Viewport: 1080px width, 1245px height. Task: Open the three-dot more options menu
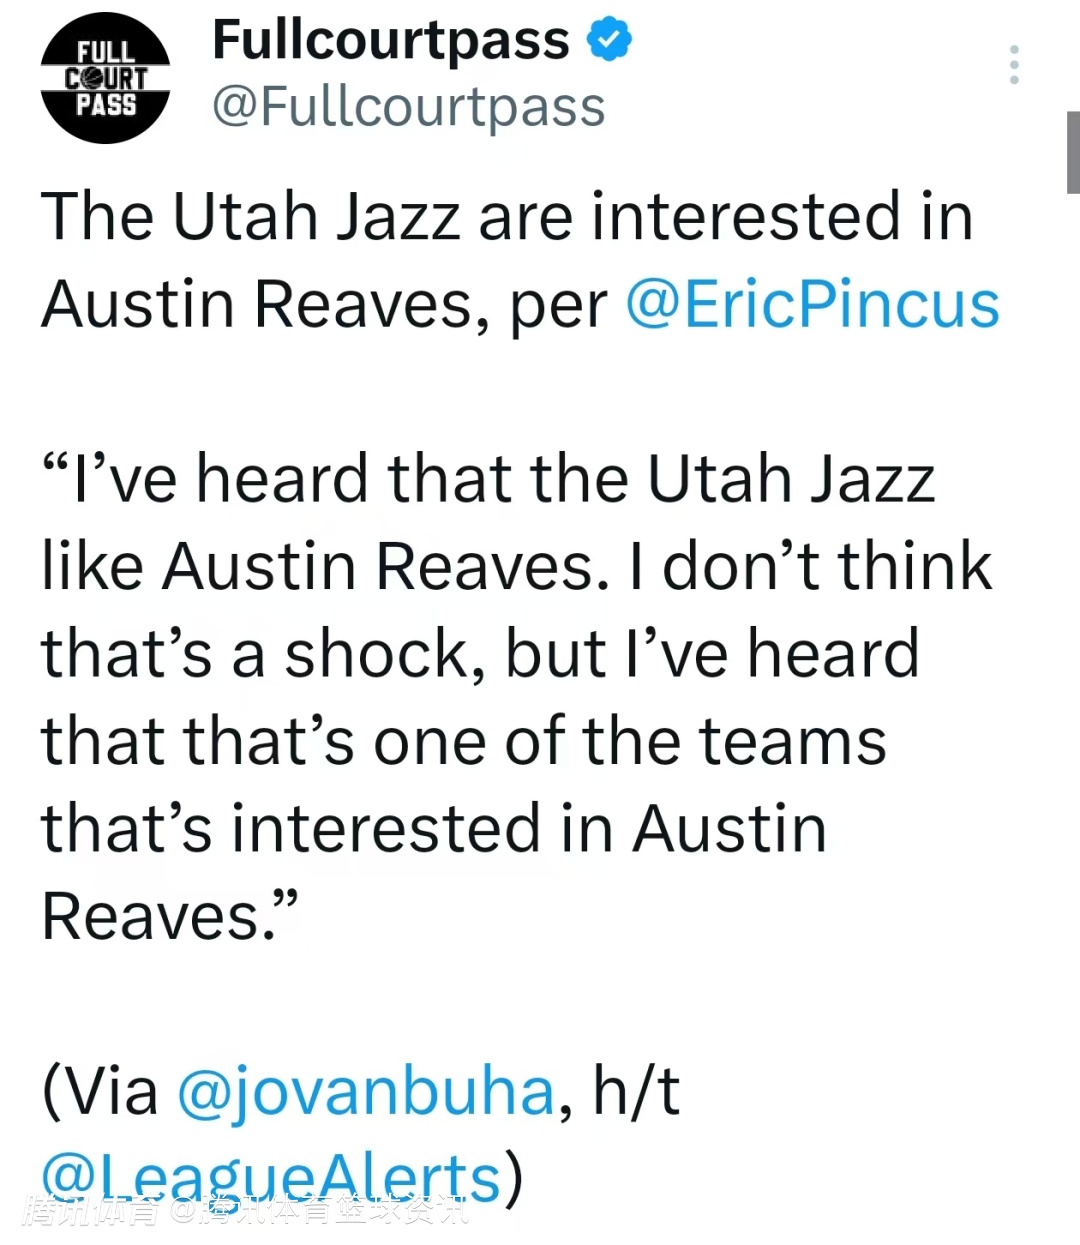(x=1014, y=65)
